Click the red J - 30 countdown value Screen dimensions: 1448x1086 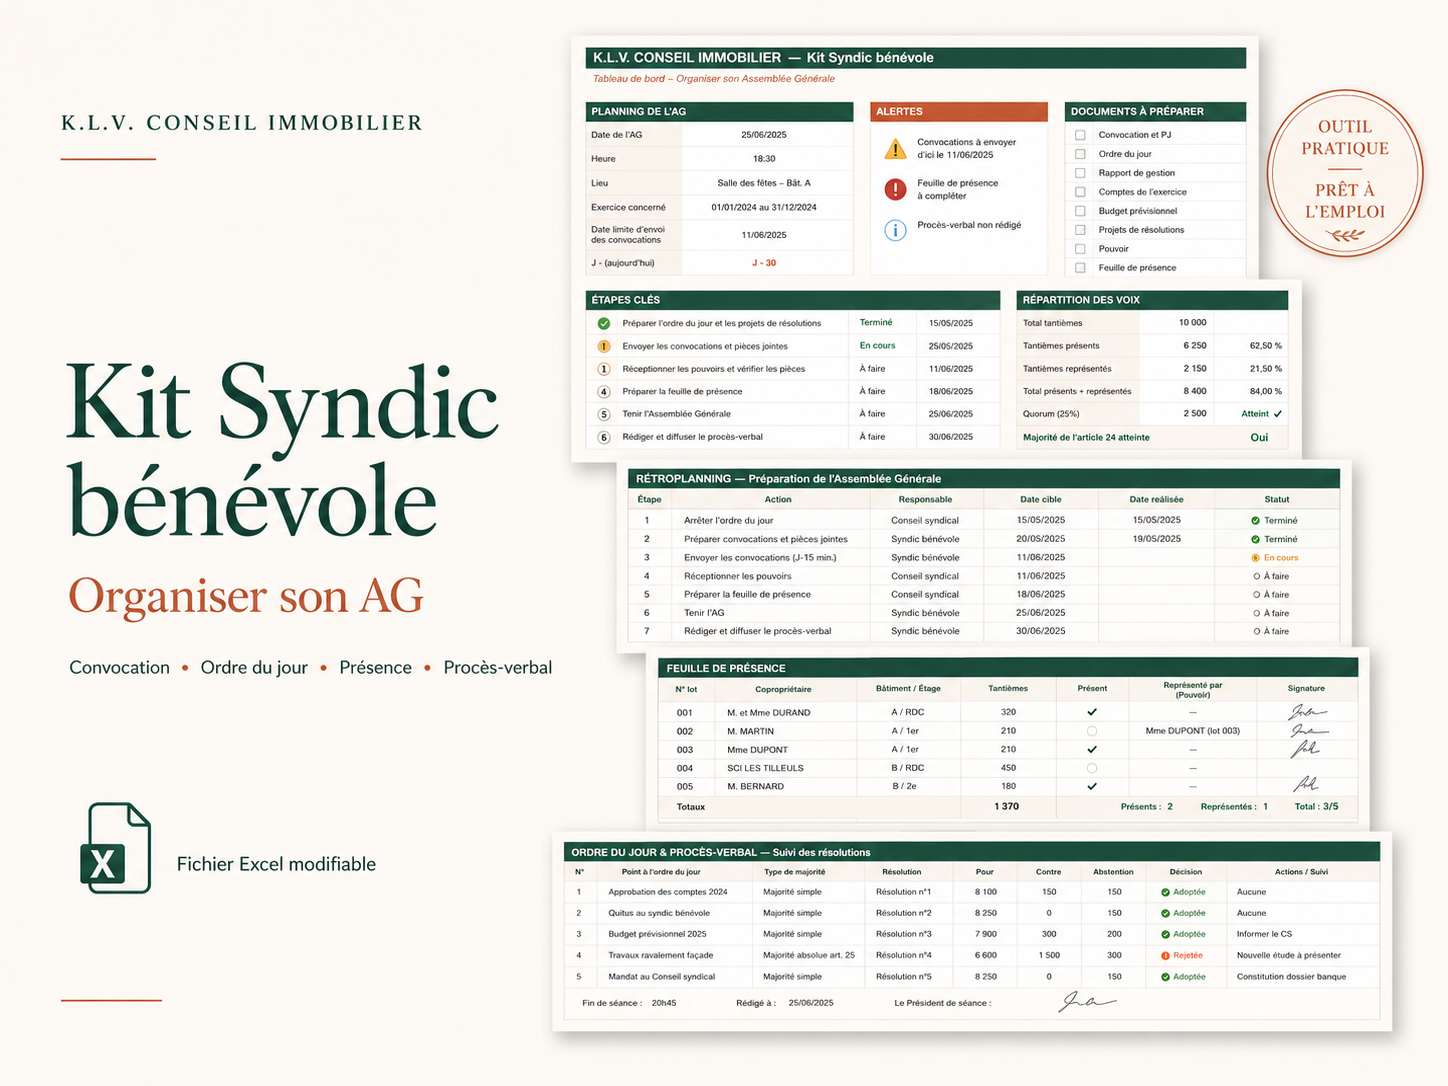pyautogui.click(x=764, y=263)
